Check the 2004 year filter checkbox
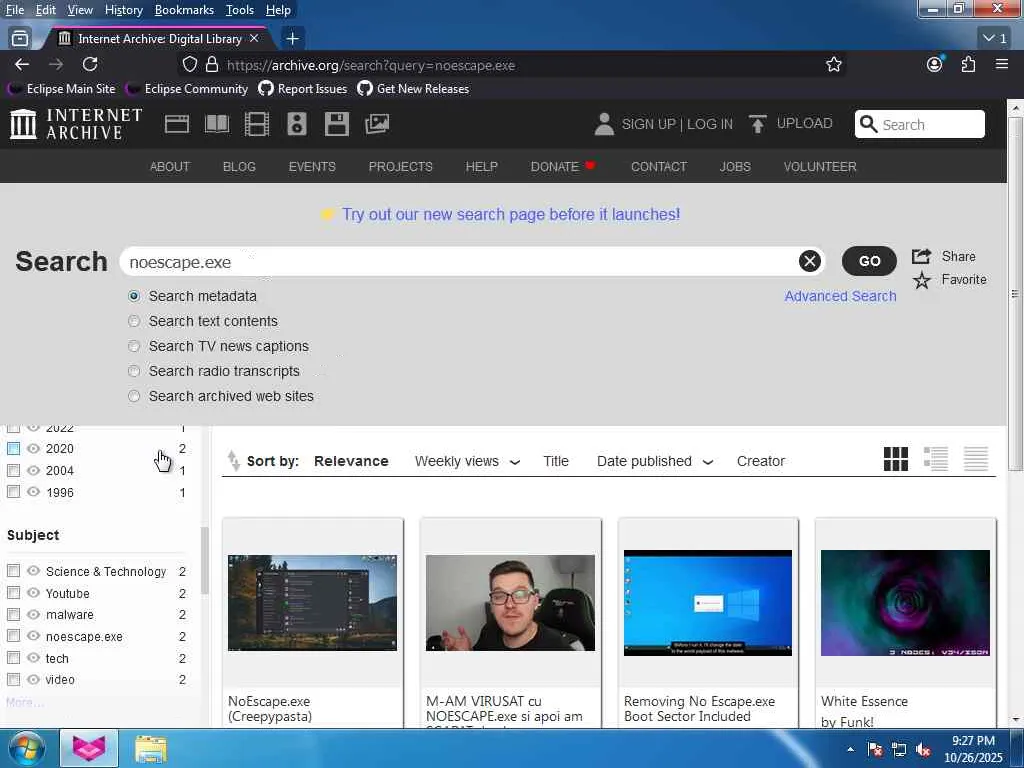 click(x=13, y=470)
